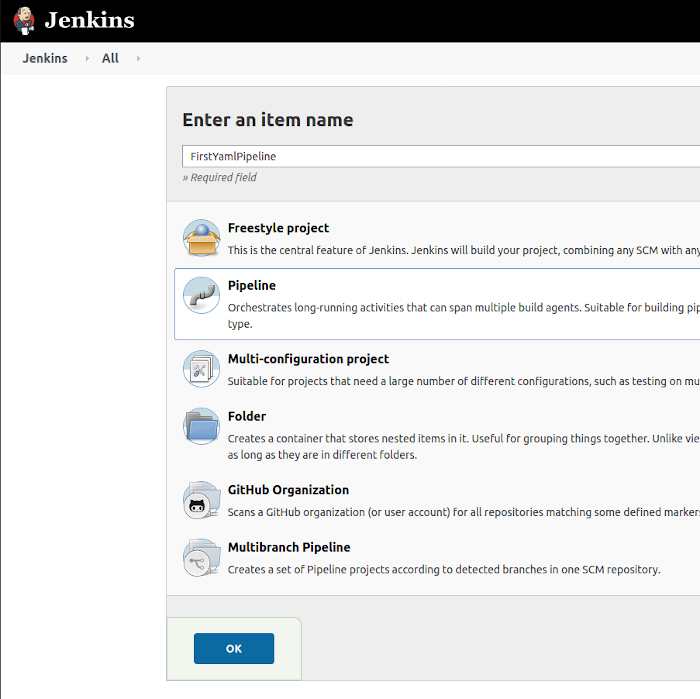Click the Jenkins butler logo icon
Viewport: 700px width, 699px height.
(24, 21)
